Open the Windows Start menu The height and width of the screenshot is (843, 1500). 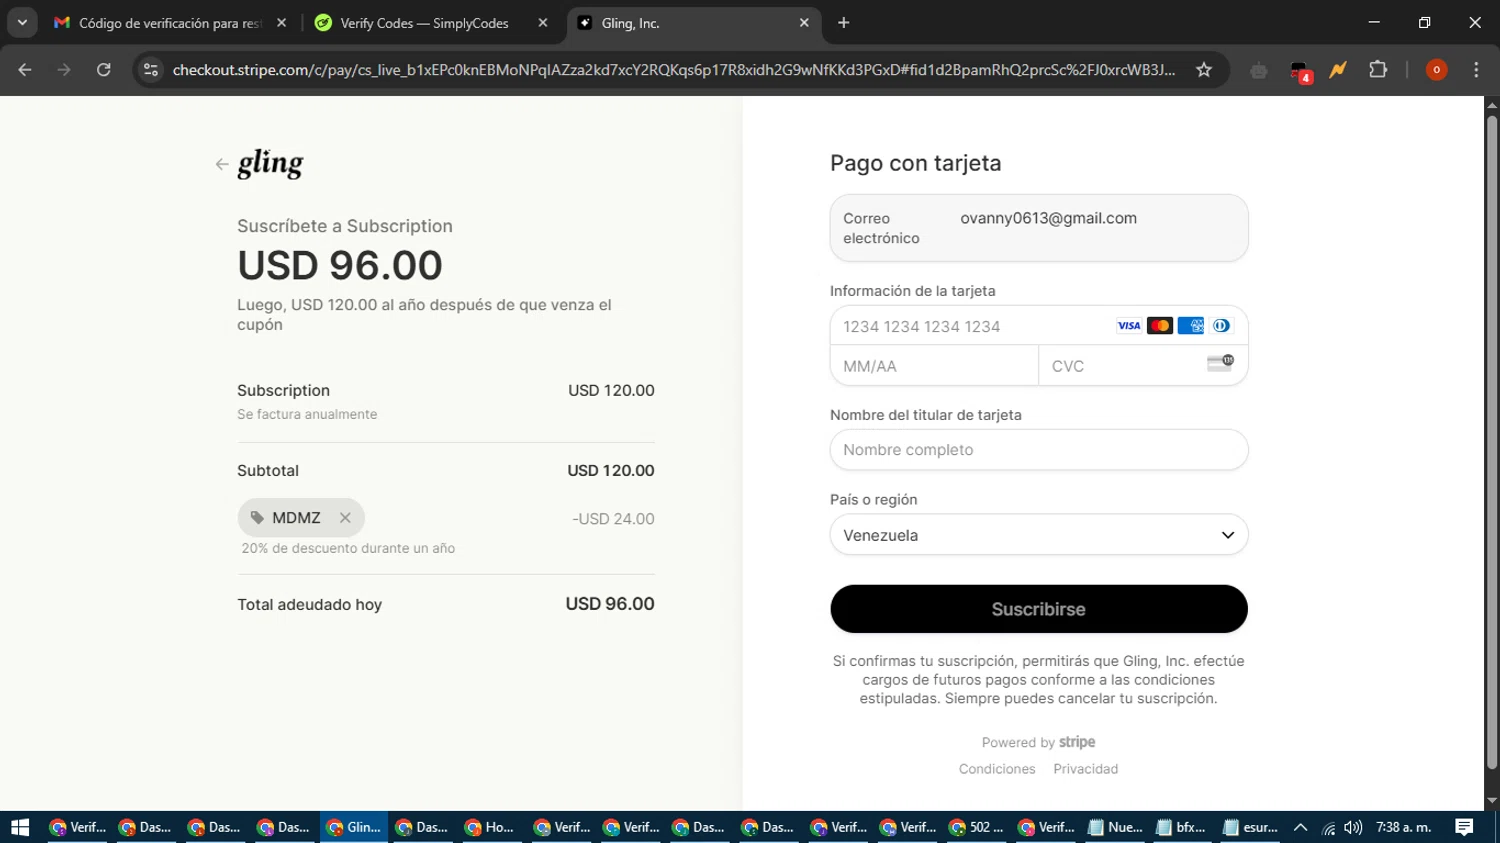pos(20,827)
